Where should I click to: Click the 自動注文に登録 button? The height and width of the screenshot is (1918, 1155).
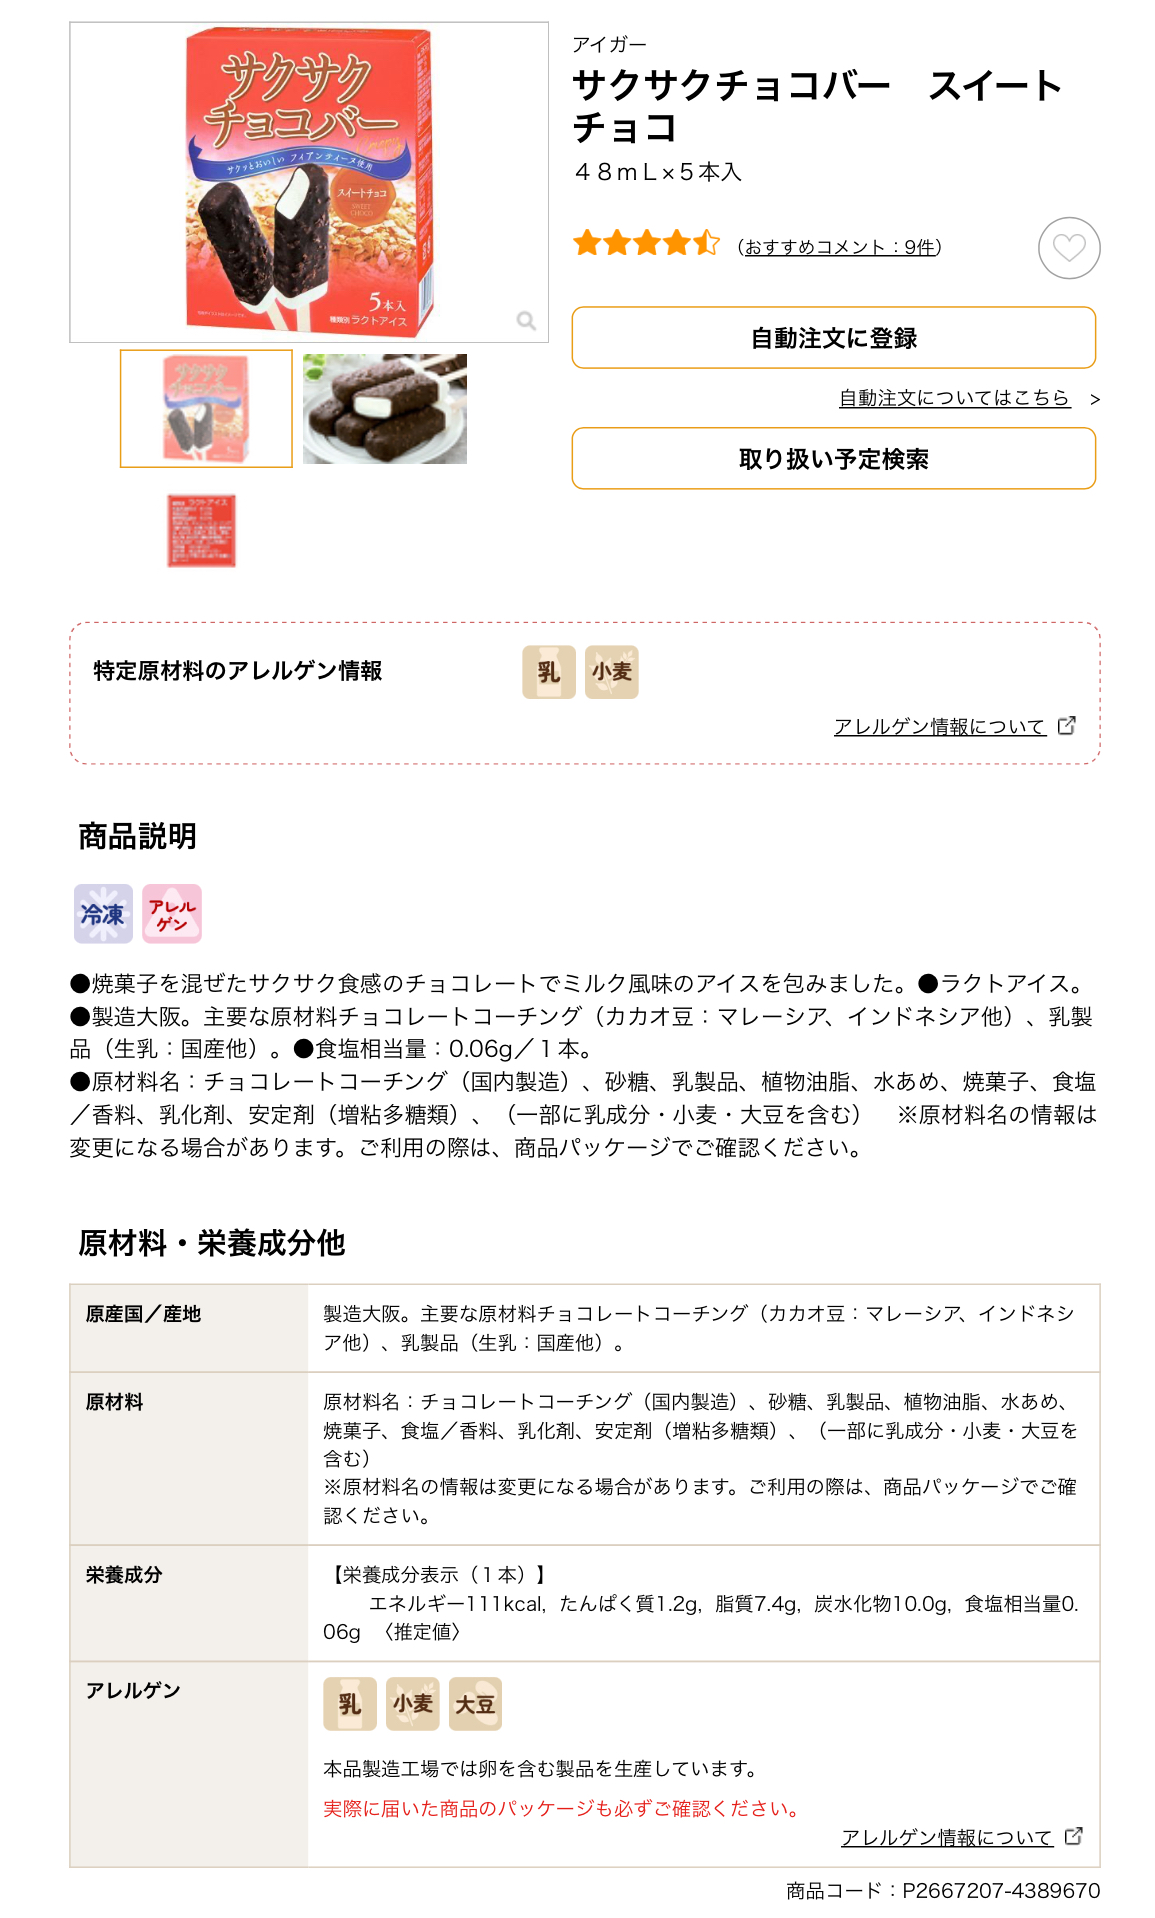(x=834, y=338)
